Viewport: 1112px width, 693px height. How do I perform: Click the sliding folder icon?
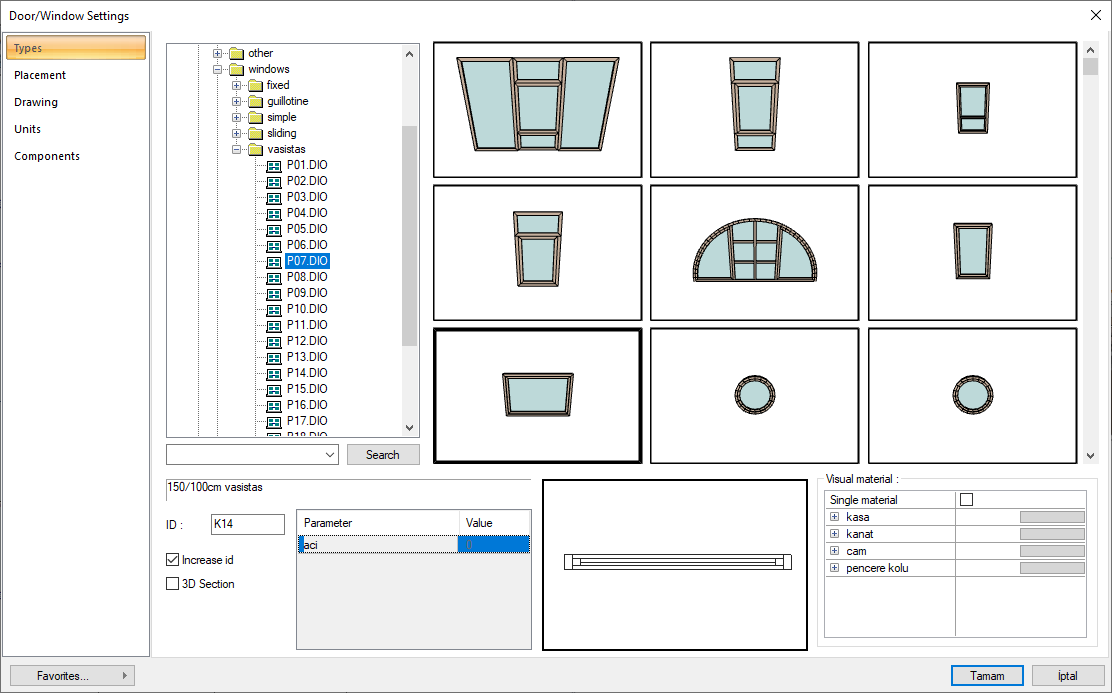coord(255,133)
